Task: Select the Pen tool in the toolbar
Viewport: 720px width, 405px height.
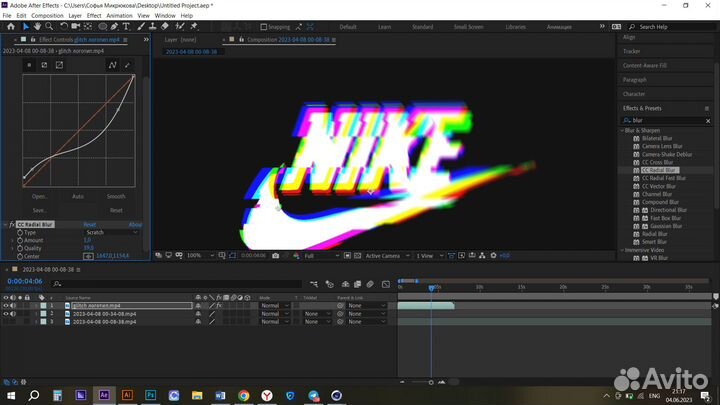Action: [x=114, y=27]
